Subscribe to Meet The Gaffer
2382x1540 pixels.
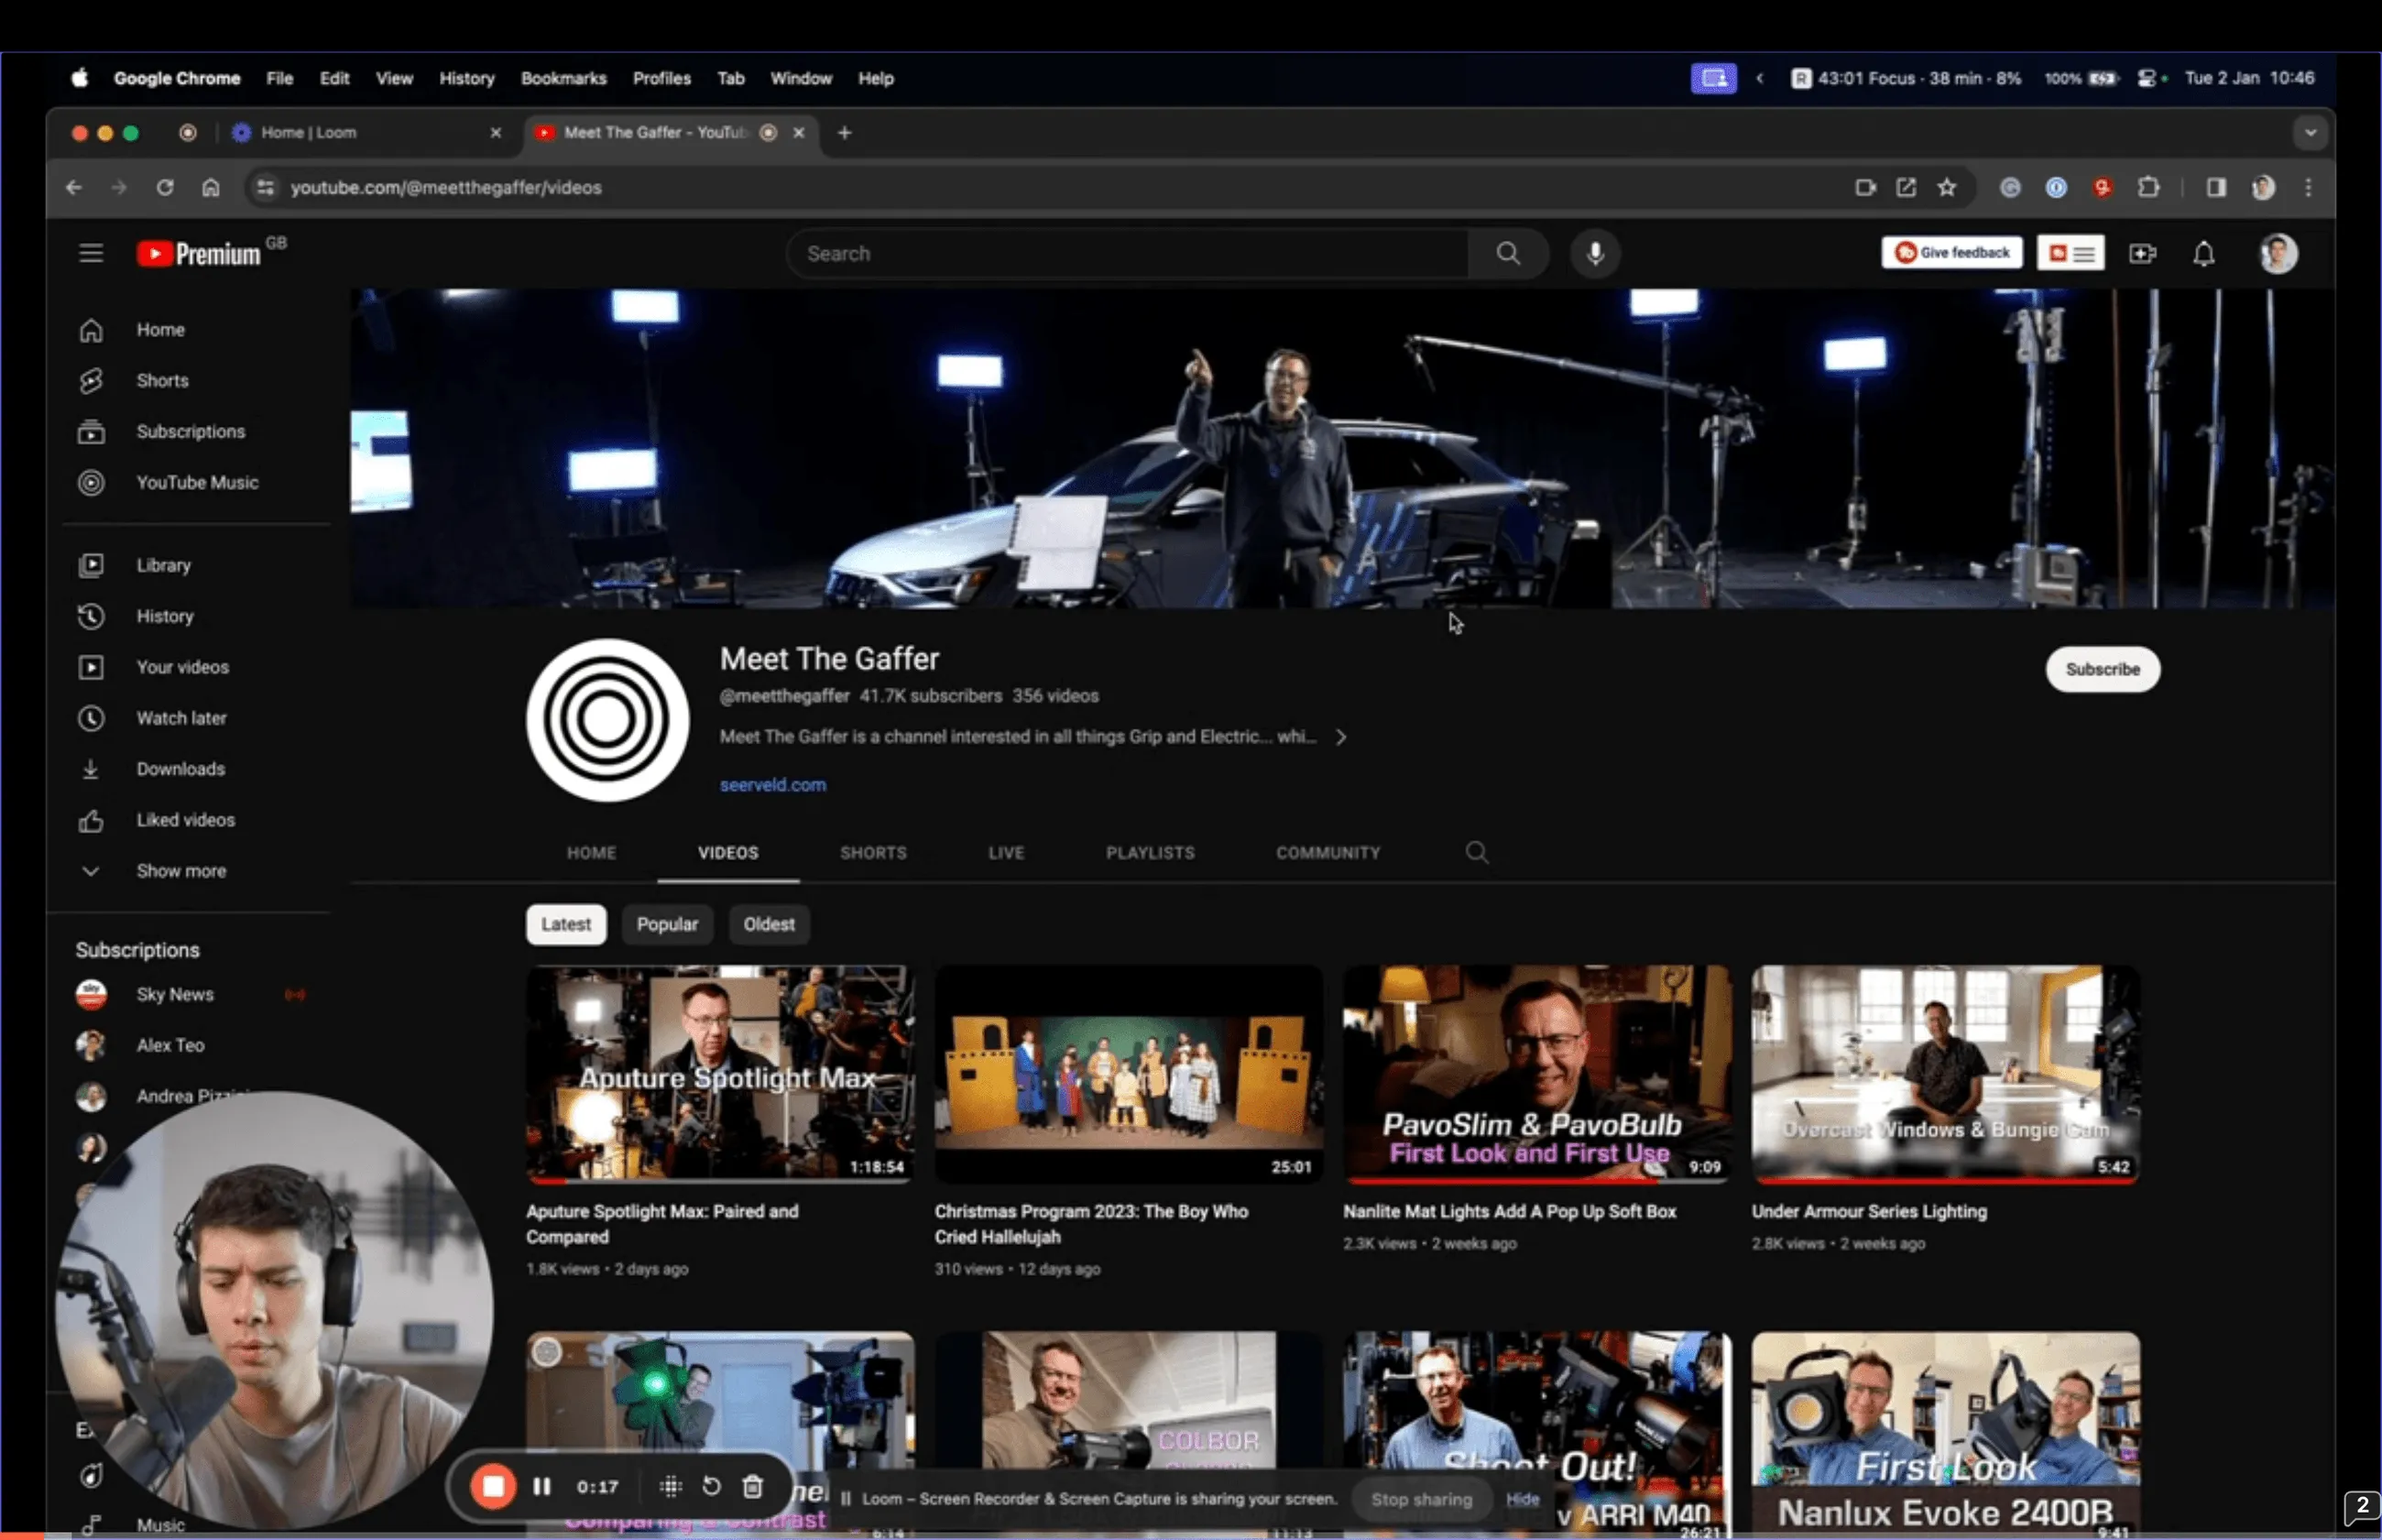[x=2102, y=670]
